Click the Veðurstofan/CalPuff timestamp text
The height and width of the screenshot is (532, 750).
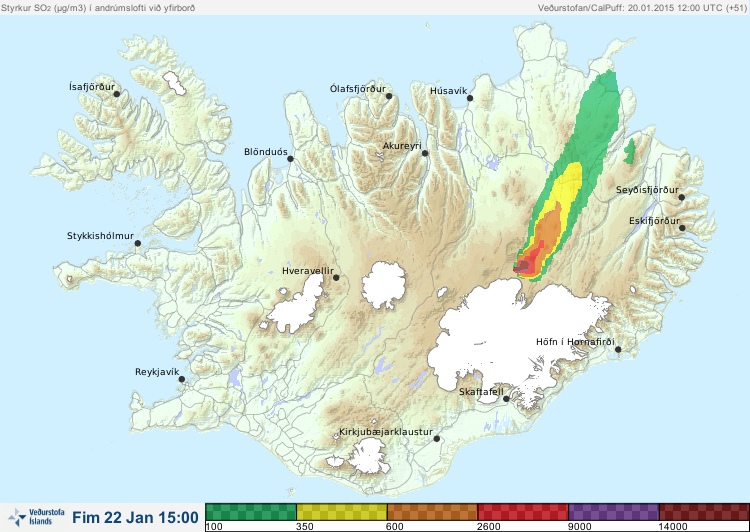[642, 8]
